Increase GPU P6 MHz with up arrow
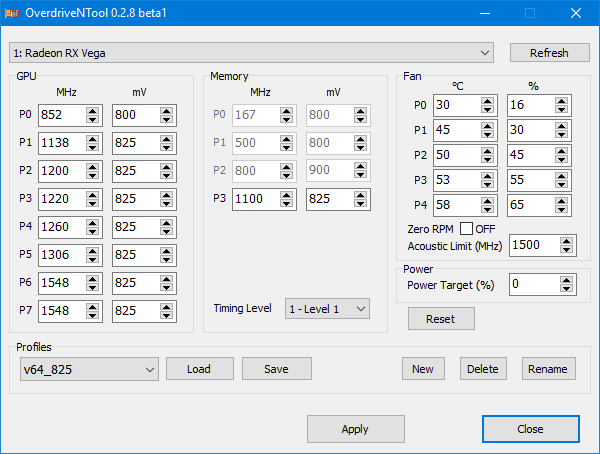 [93, 279]
